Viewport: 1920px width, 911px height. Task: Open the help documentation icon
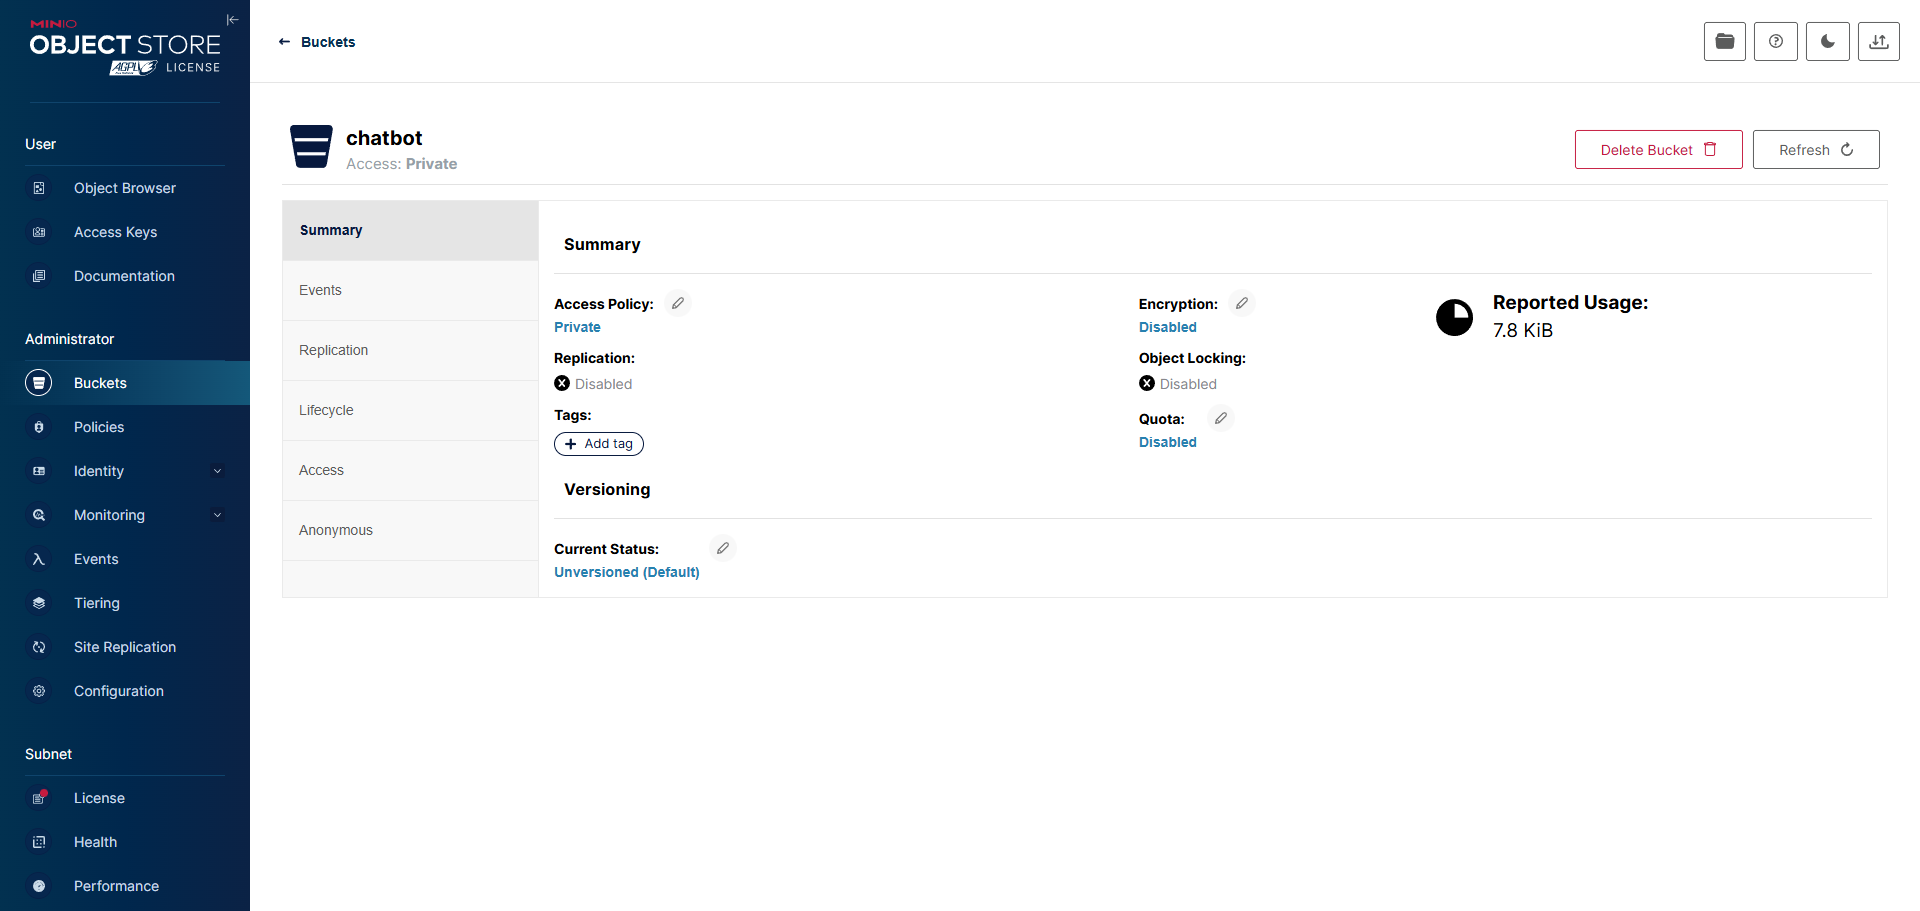click(1775, 42)
